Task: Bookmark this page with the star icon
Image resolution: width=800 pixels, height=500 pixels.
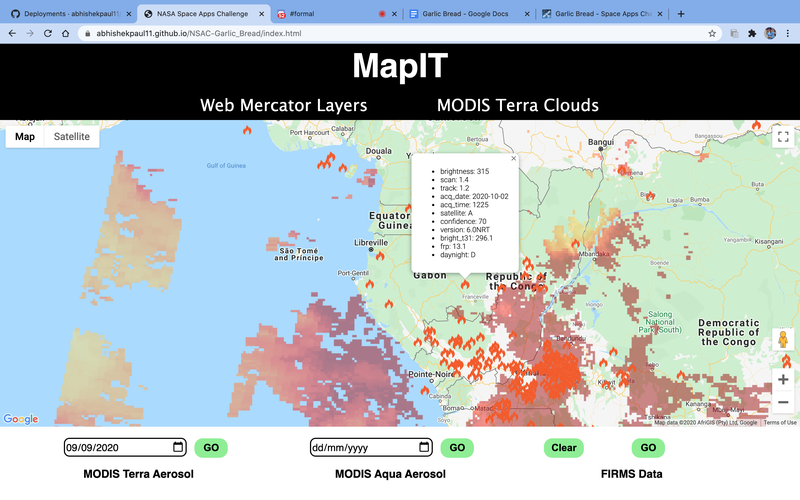Action: [712, 34]
